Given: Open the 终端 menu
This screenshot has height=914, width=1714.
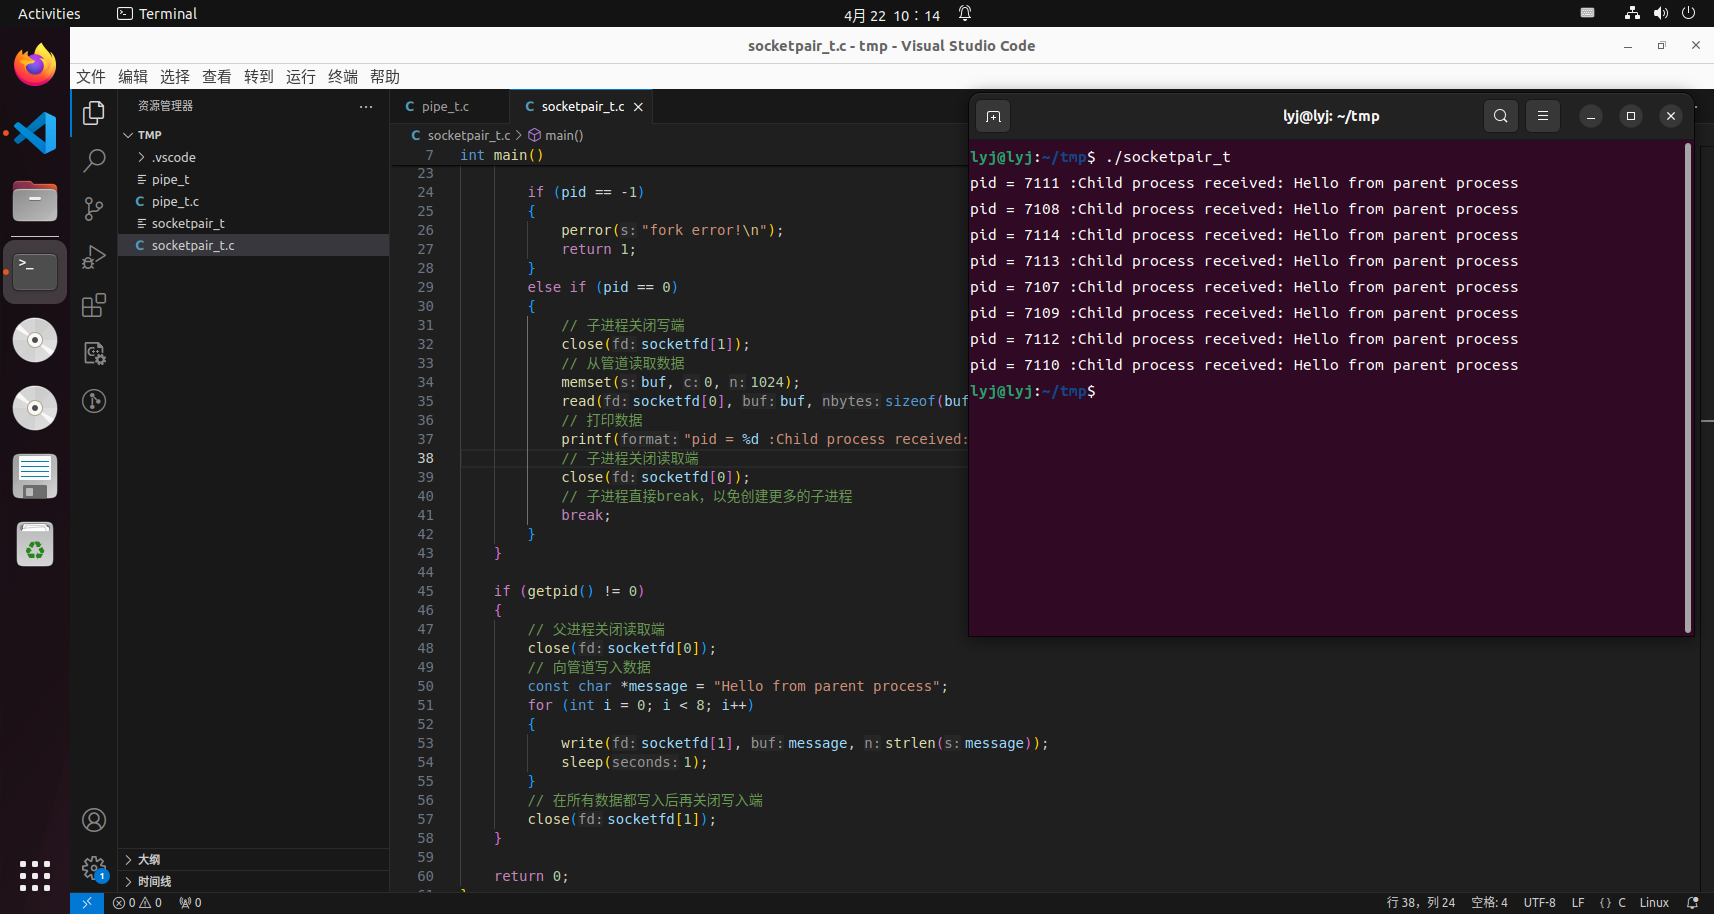Looking at the screenshot, I should tap(343, 77).
